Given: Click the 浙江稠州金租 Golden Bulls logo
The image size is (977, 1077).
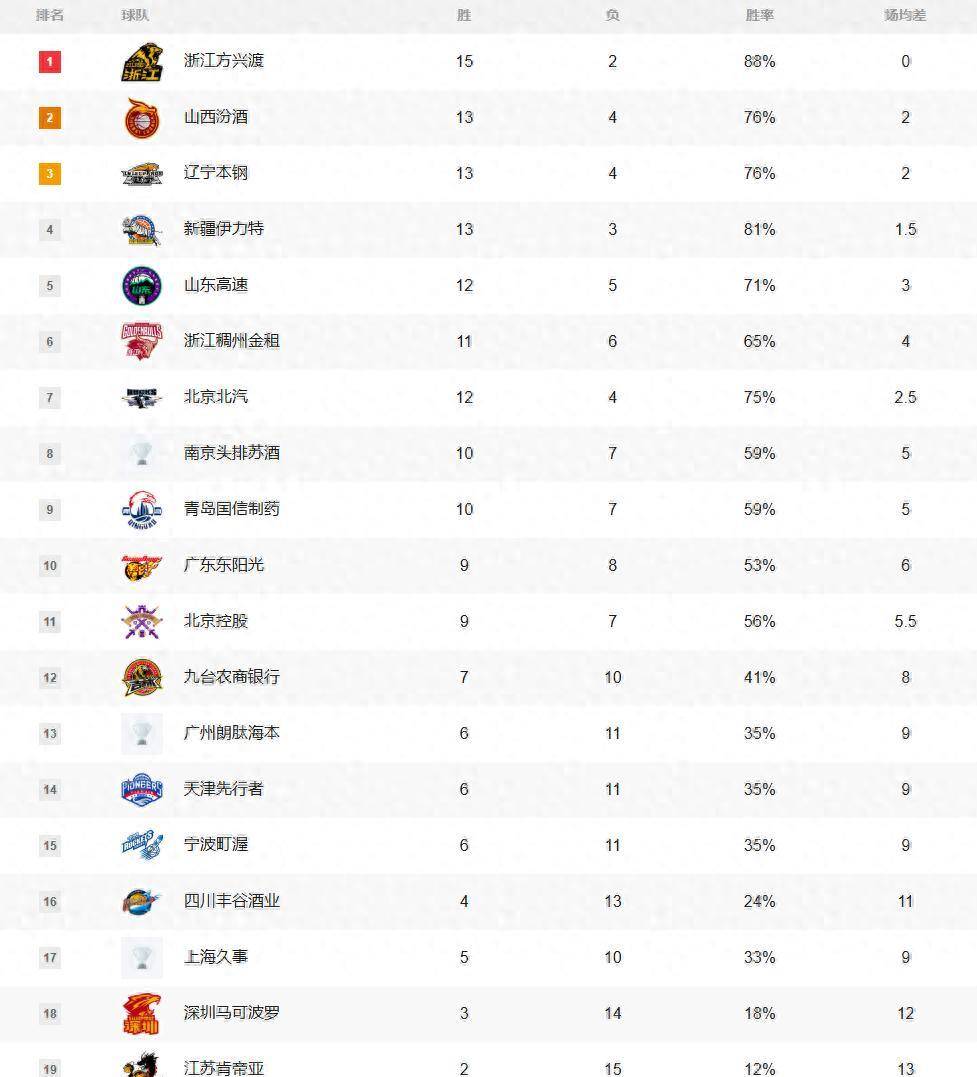Looking at the screenshot, I should coord(142,341).
